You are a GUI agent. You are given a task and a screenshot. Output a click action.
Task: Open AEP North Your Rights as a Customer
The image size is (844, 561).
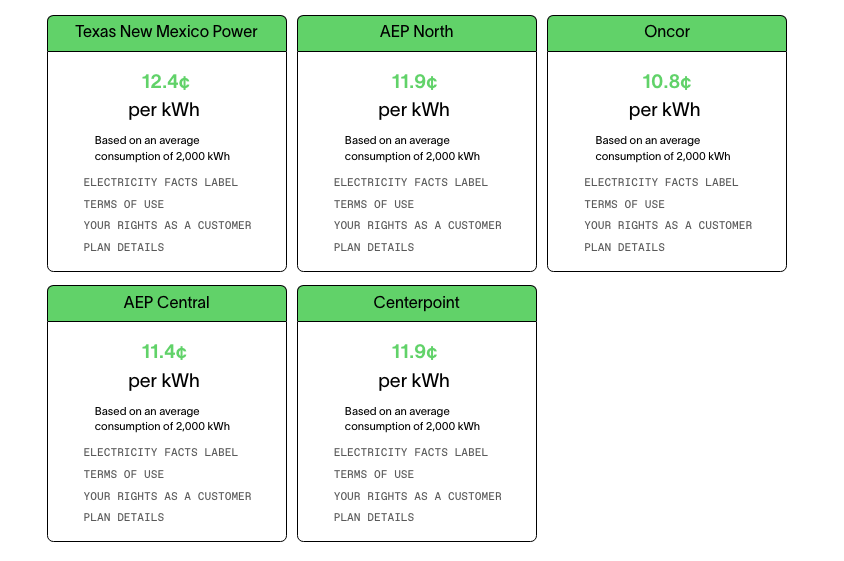(x=418, y=226)
